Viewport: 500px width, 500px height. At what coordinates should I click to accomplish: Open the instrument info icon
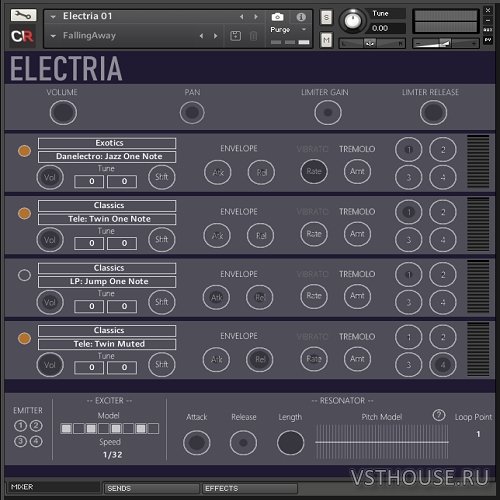tap(301, 17)
